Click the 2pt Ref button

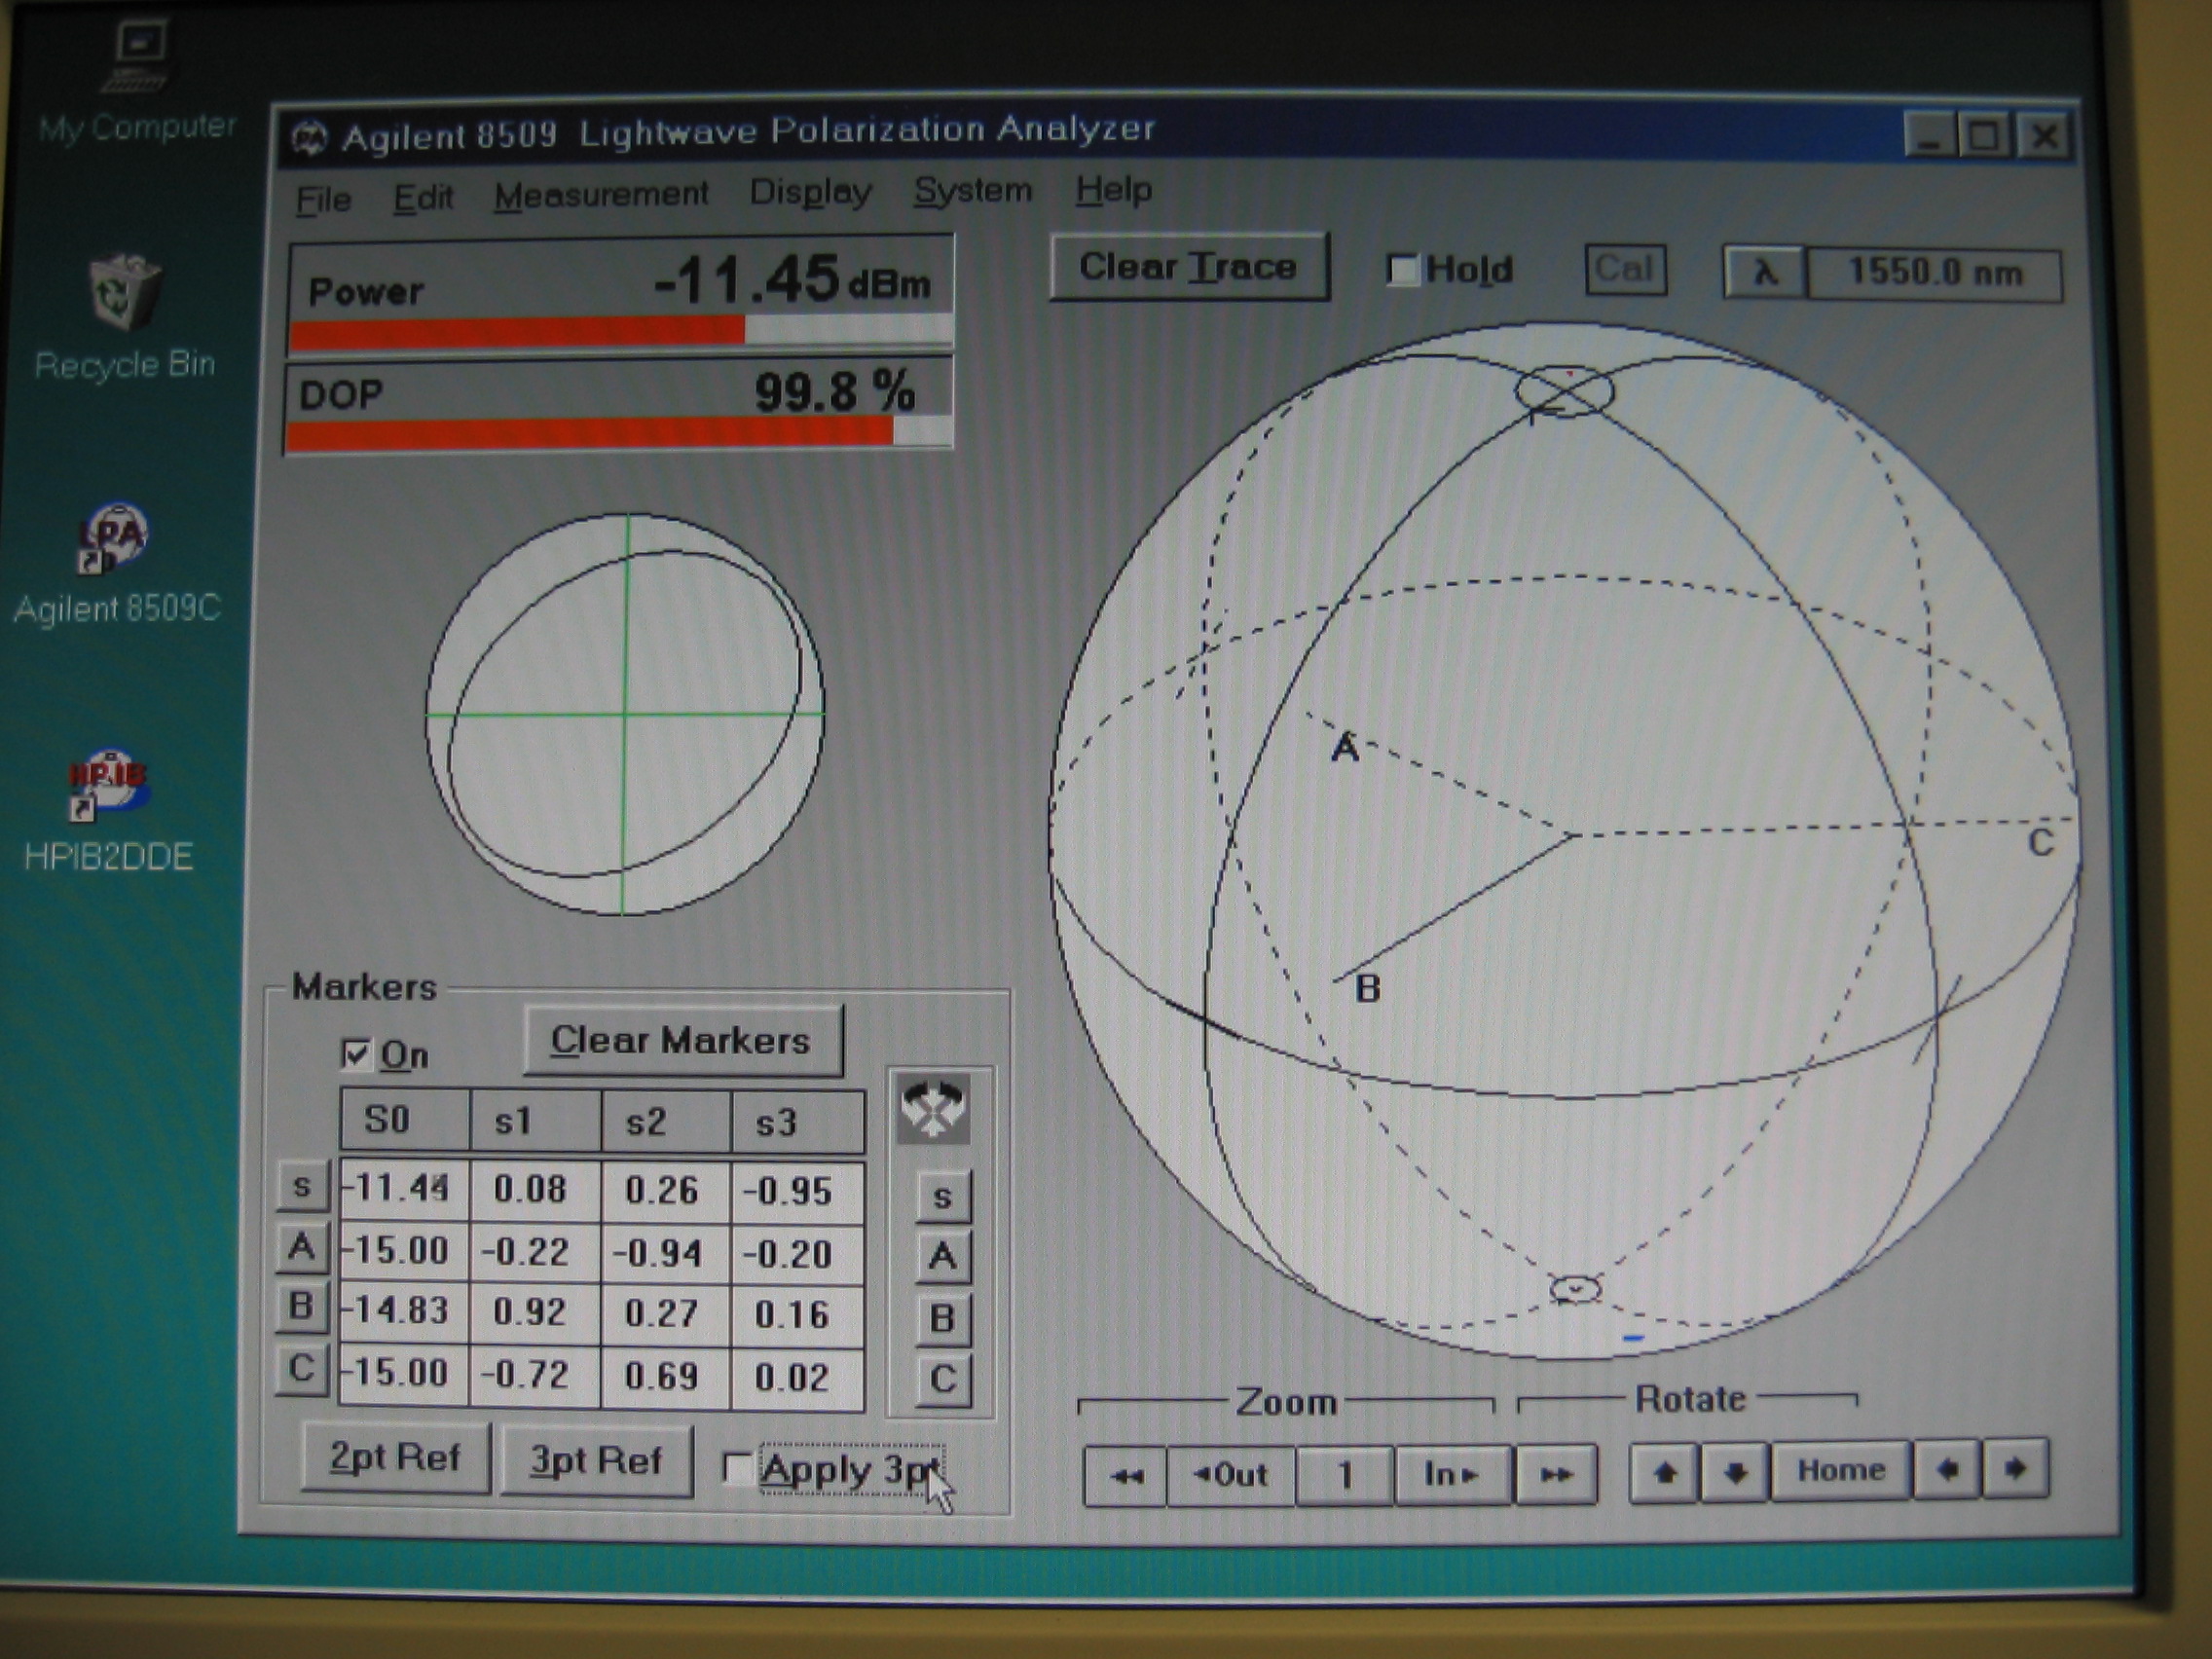click(393, 1458)
